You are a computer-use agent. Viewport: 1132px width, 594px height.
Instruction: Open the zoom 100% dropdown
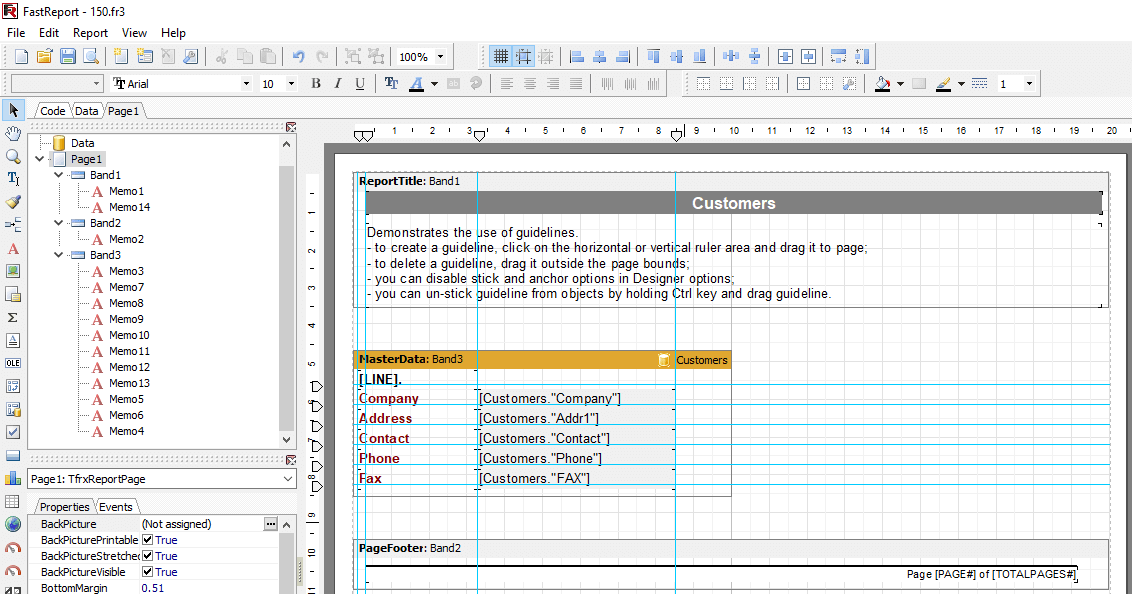[x=440, y=56]
